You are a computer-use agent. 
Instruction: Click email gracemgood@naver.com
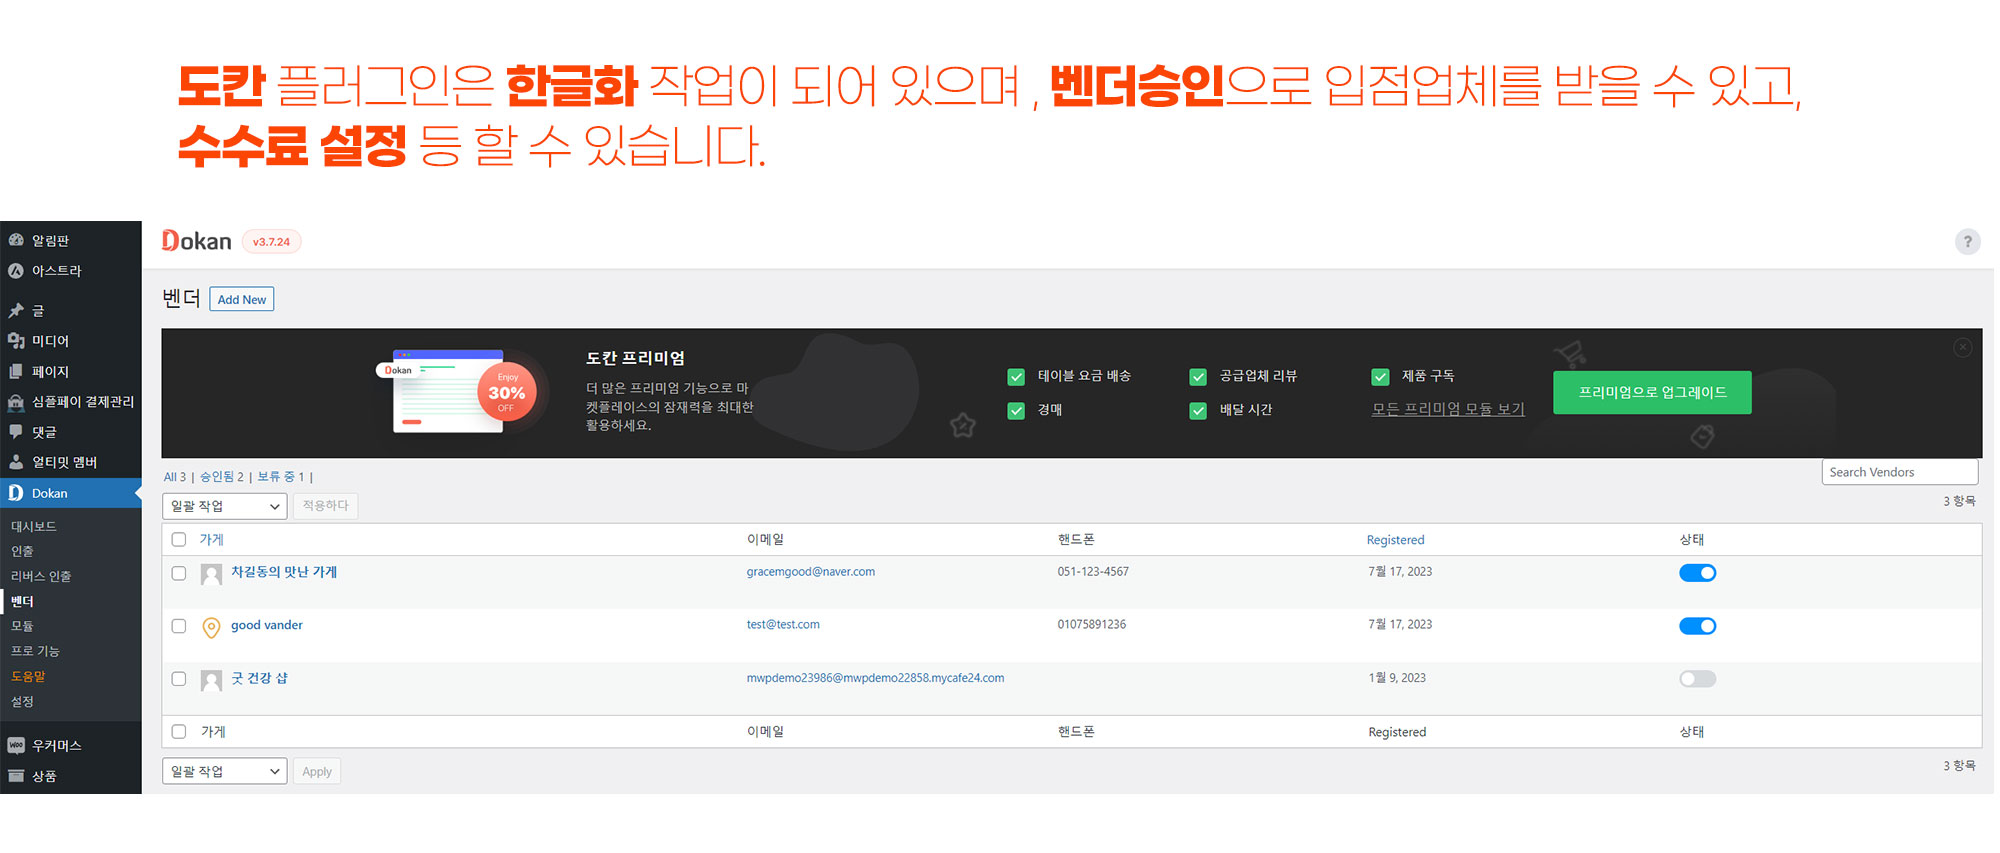[811, 572]
